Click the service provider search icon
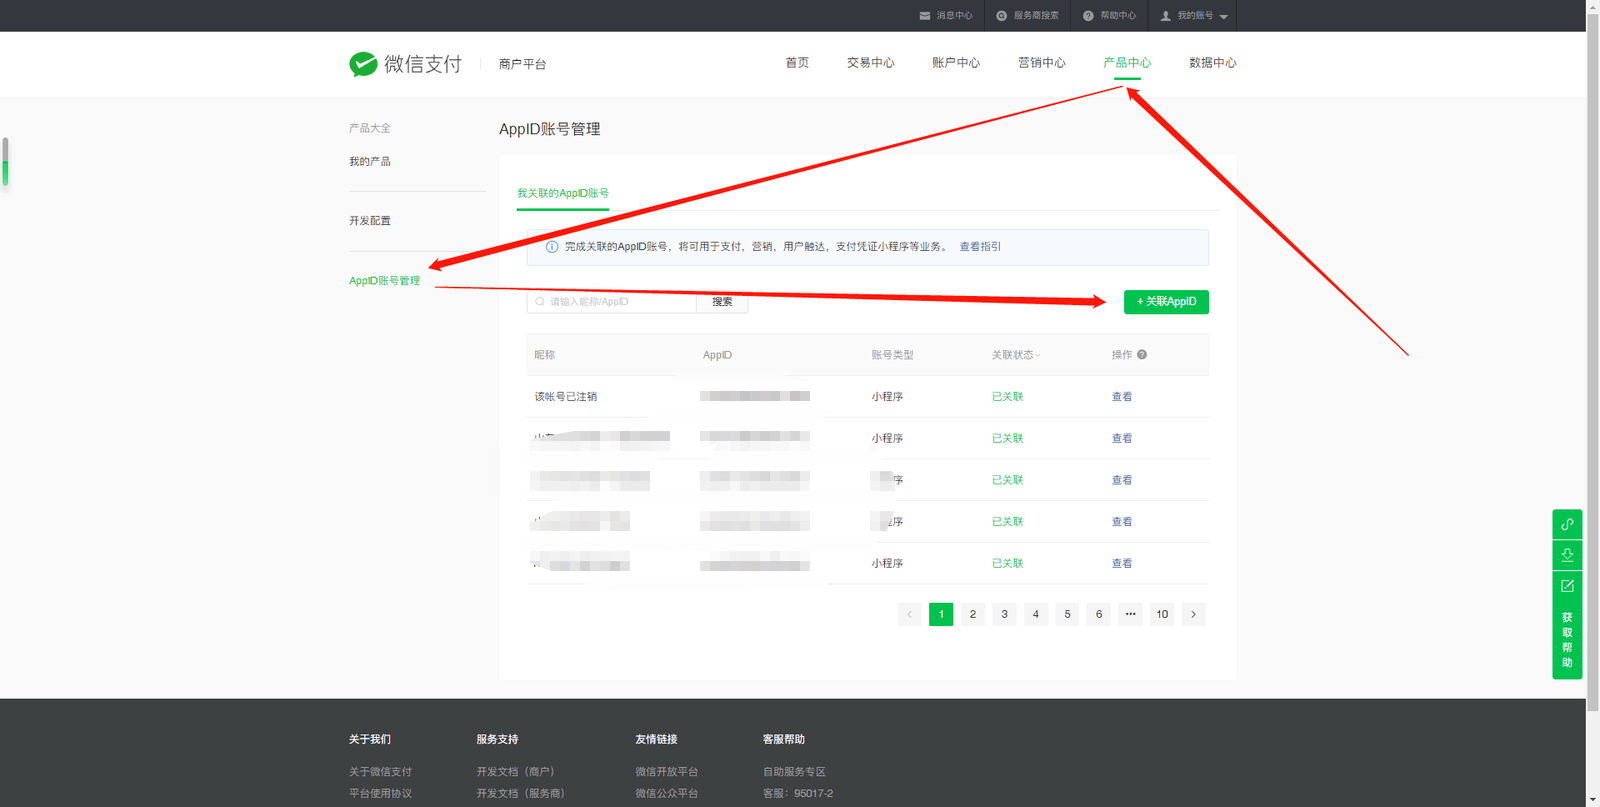 point(1001,16)
